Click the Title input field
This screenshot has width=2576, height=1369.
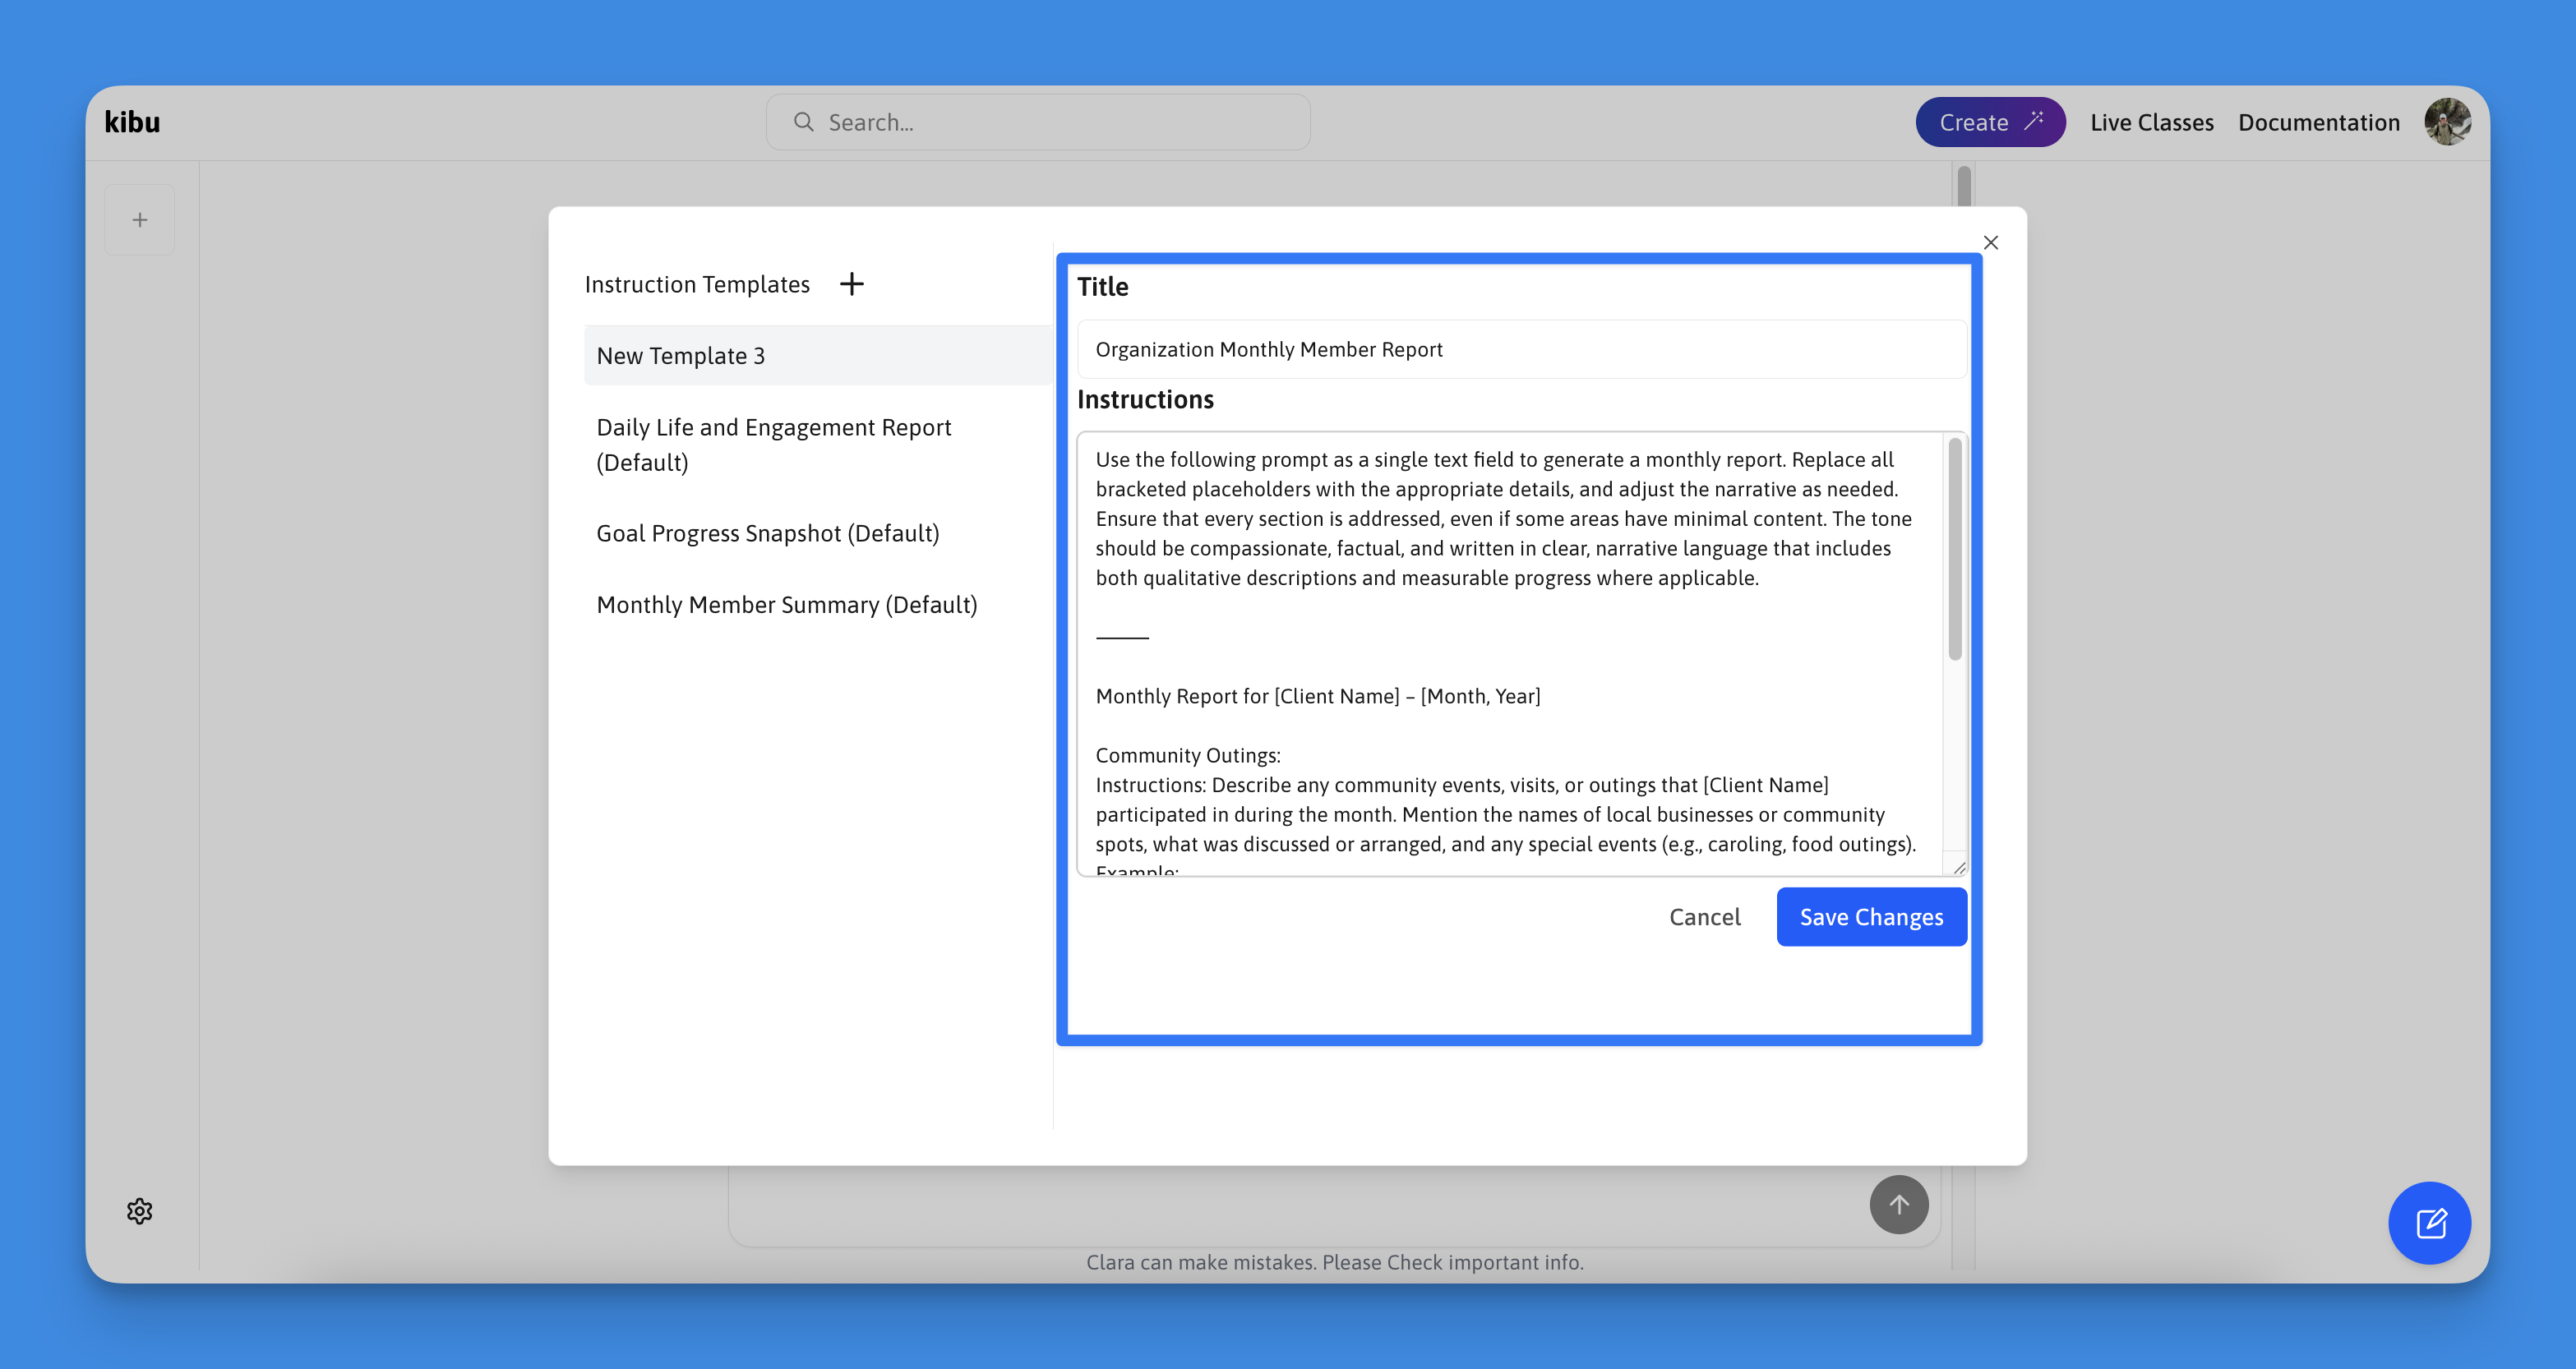(x=1520, y=349)
